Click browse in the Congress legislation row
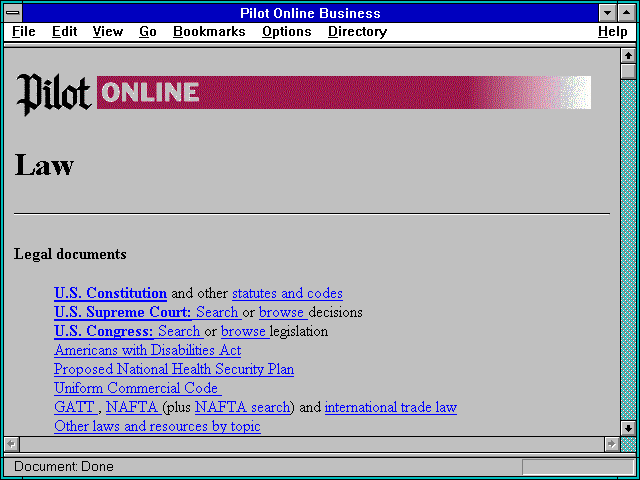 click(243, 331)
